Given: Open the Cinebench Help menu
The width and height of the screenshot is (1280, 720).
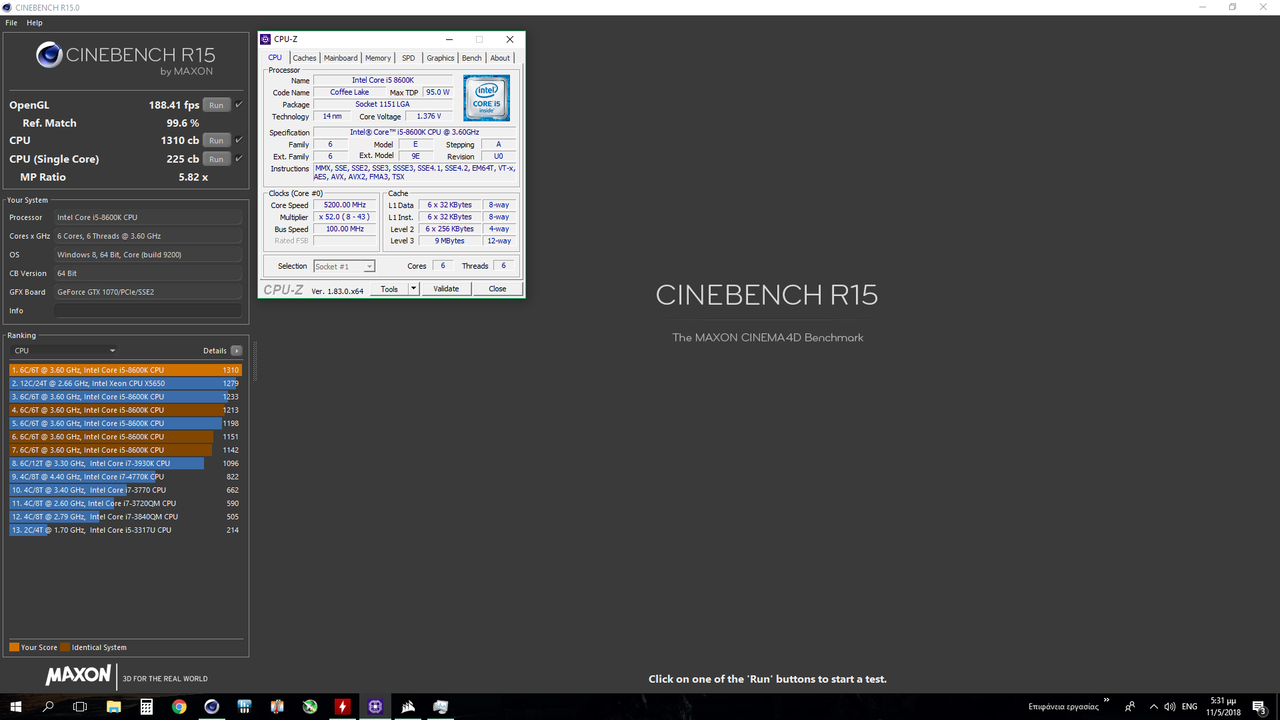Looking at the screenshot, I should click(x=34, y=23).
